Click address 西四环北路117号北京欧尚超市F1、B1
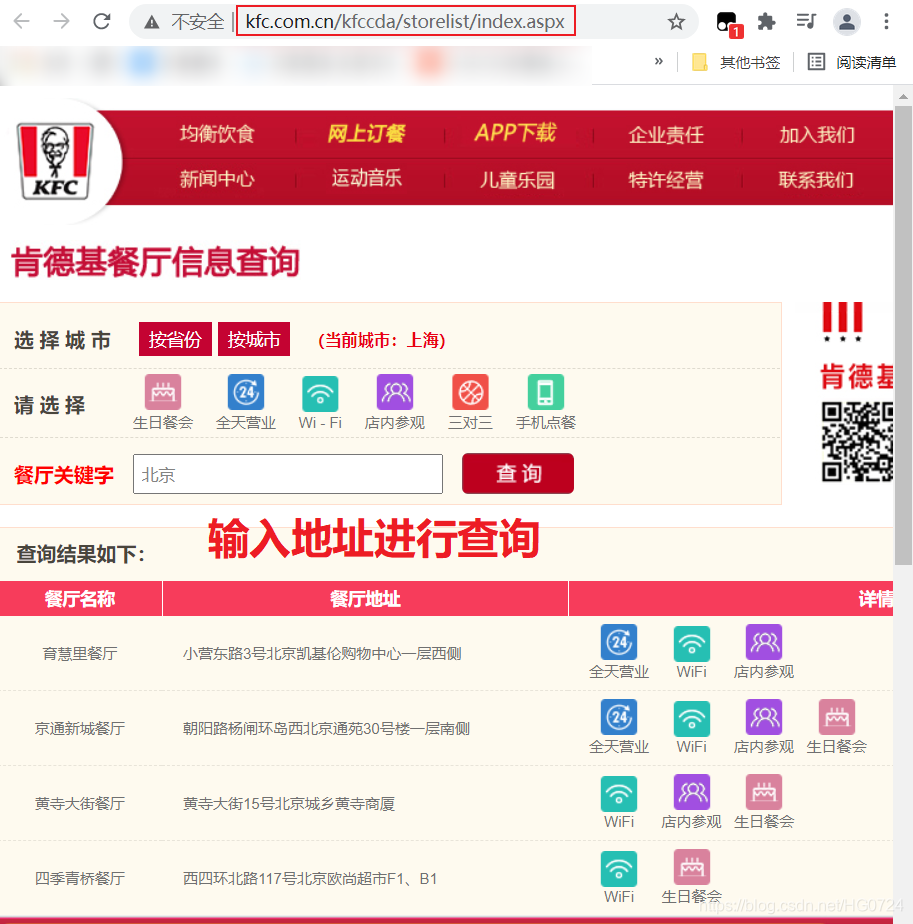Viewport: 913px width, 924px height. (x=310, y=879)
